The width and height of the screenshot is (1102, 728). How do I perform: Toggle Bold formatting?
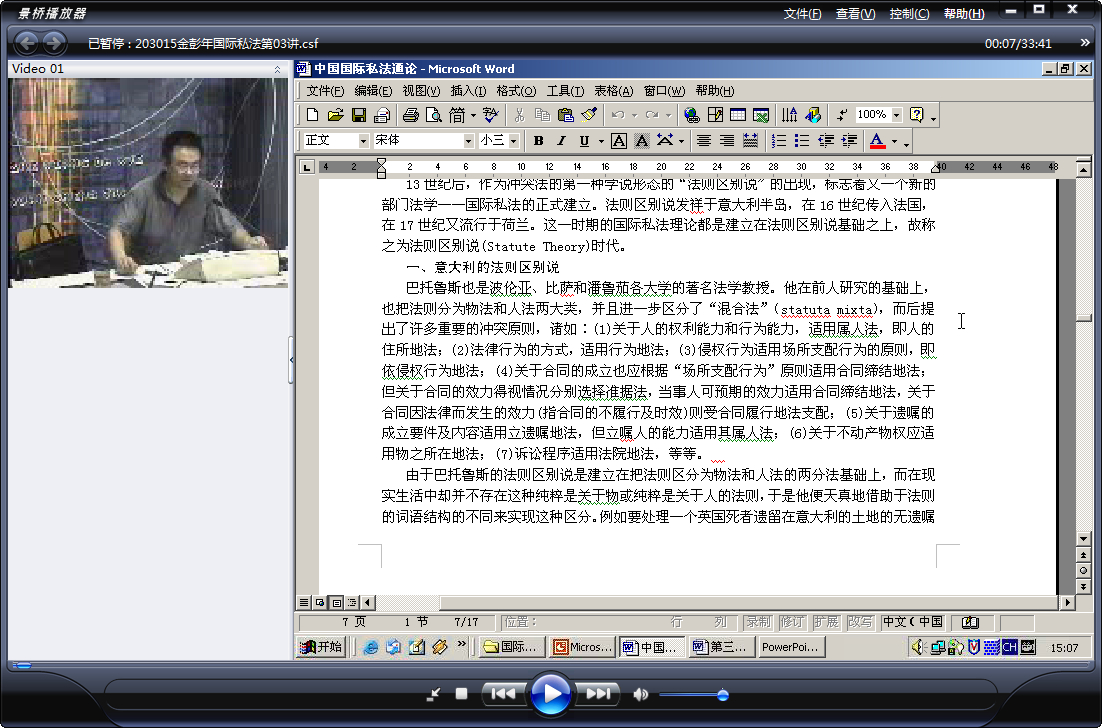point(538,141)
